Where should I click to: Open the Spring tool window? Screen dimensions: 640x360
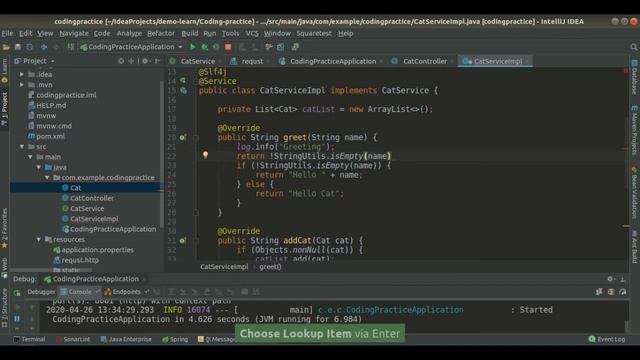175,339
